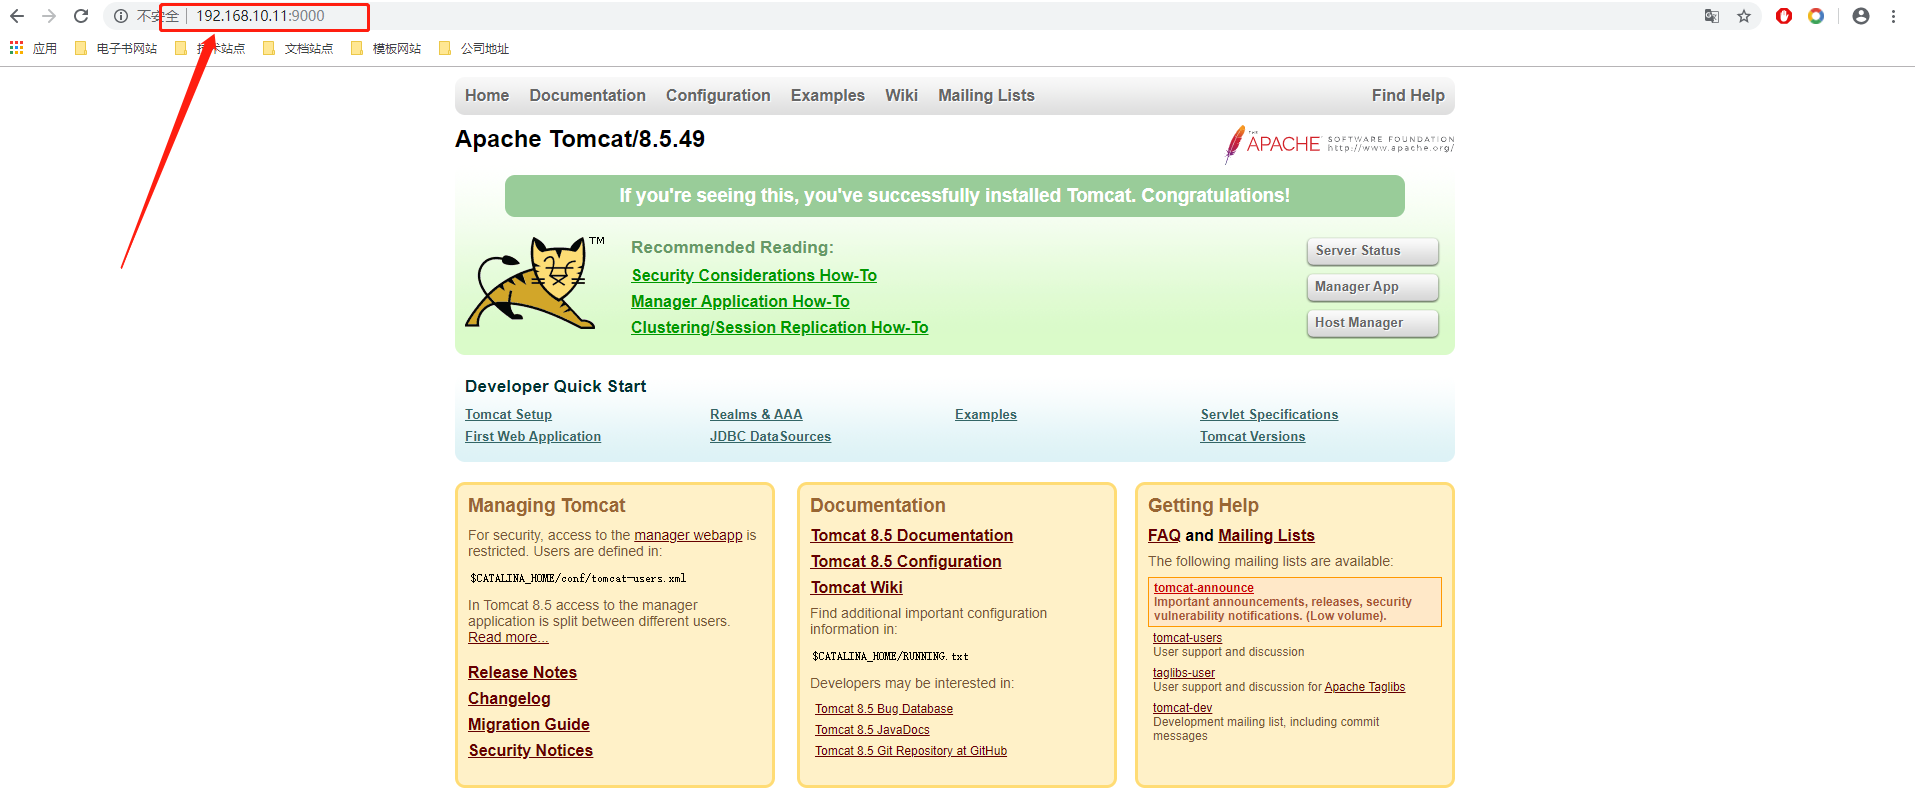Open the Google Translate icon in address bar

click(1712, 16)
